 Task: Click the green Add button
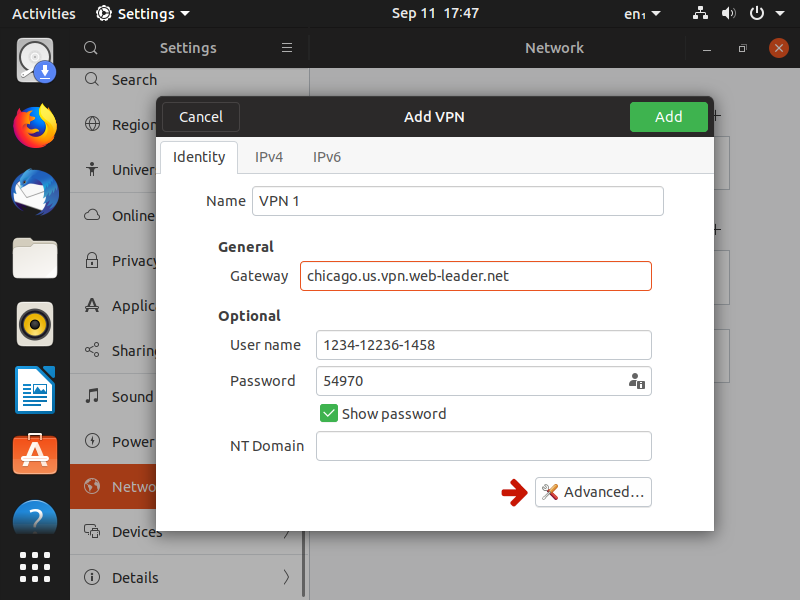click(668, 117)
